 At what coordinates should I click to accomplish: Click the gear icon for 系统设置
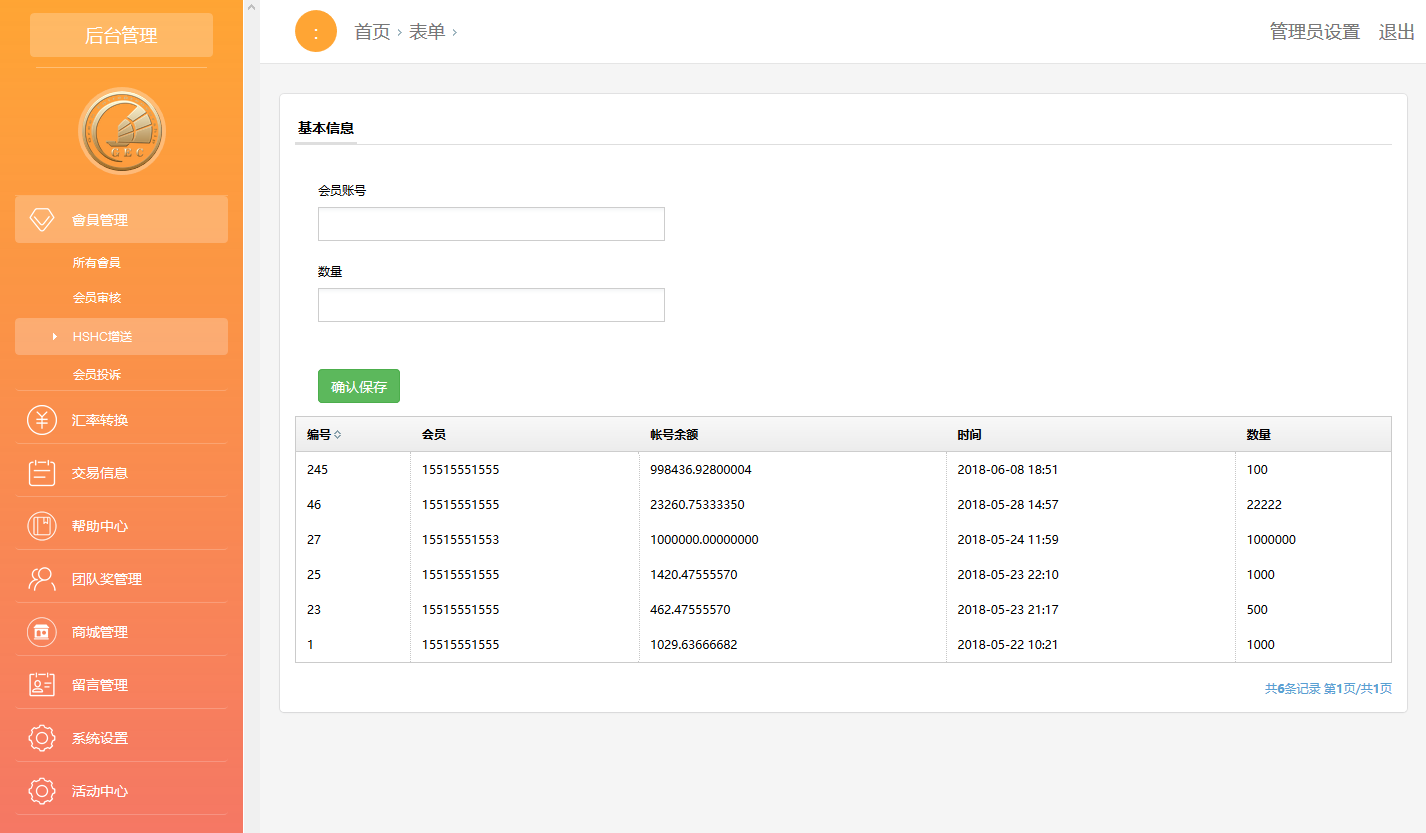42,738
